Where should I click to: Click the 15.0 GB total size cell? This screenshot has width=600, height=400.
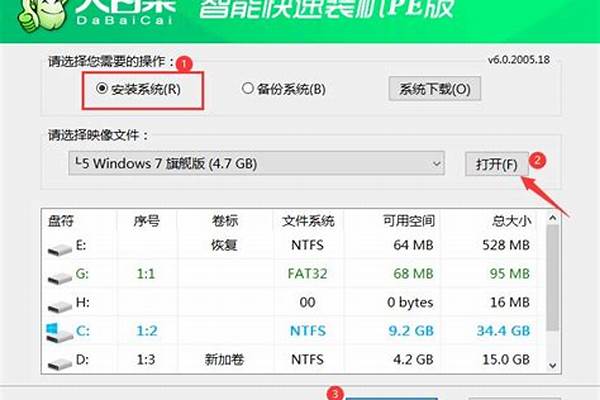506,359
